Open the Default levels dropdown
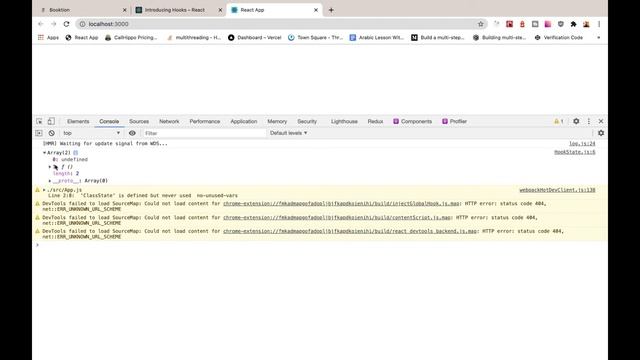The image size is (640, 360). pos(289,133)
